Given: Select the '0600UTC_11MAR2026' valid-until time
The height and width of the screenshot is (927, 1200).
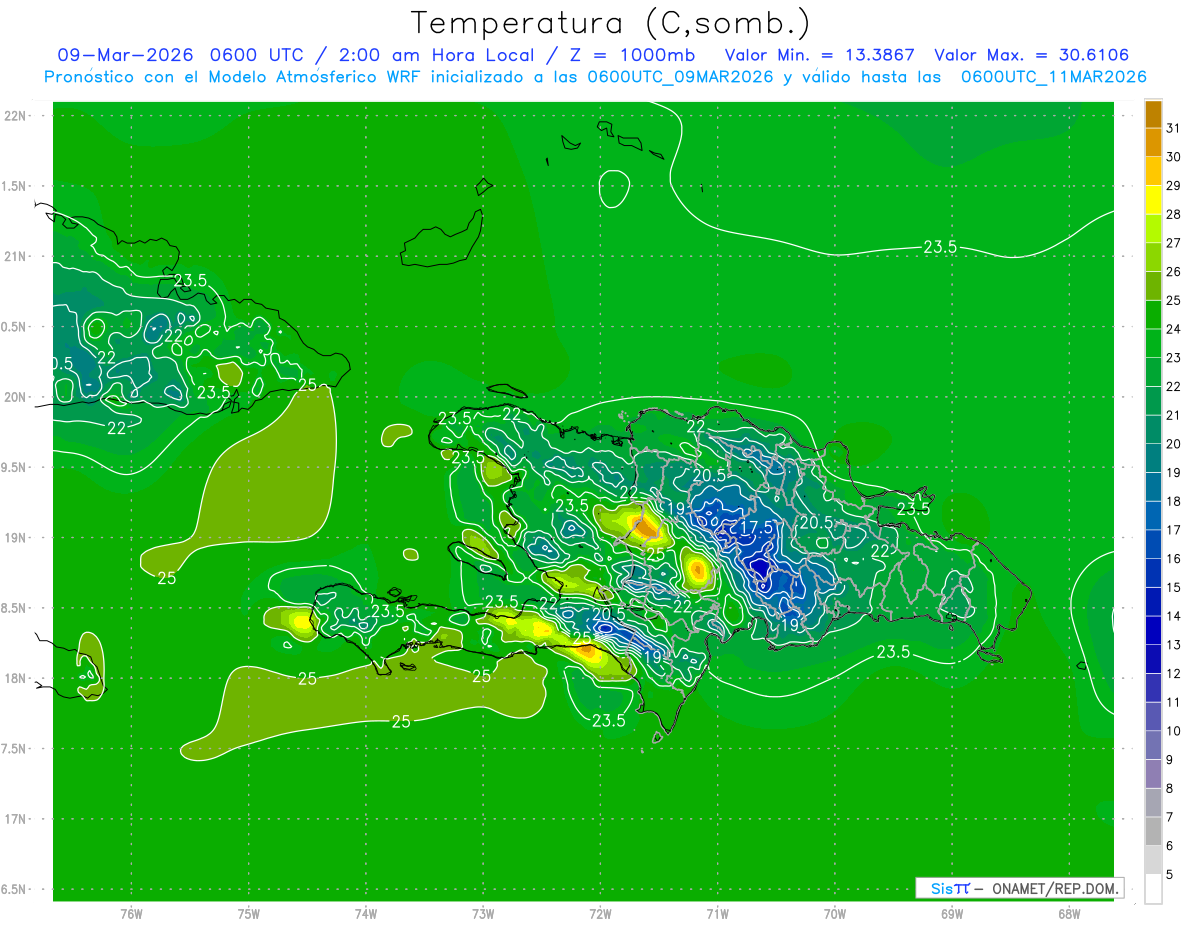Looking at the screenshot, I should pos(1053,76).
